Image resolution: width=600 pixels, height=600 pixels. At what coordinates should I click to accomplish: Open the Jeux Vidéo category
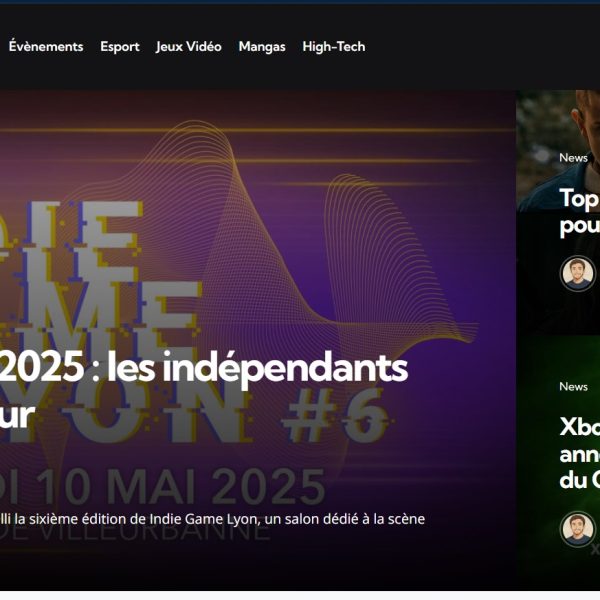click(189, 47)
